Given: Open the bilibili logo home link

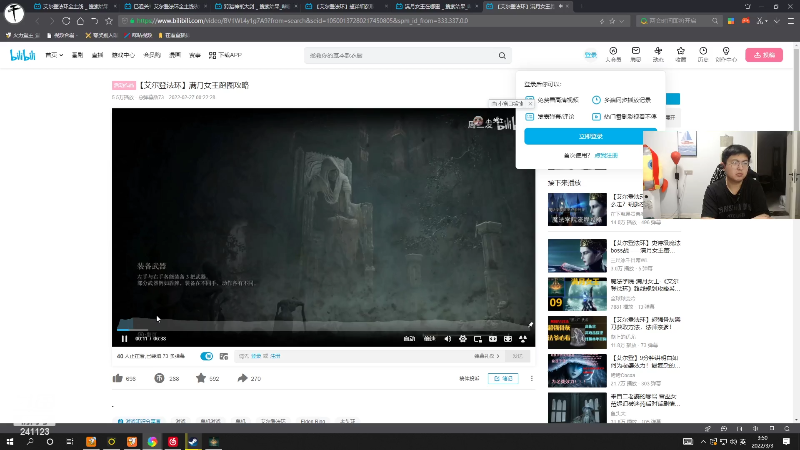Looking at the screenshot, I should (x=23, y=55).
